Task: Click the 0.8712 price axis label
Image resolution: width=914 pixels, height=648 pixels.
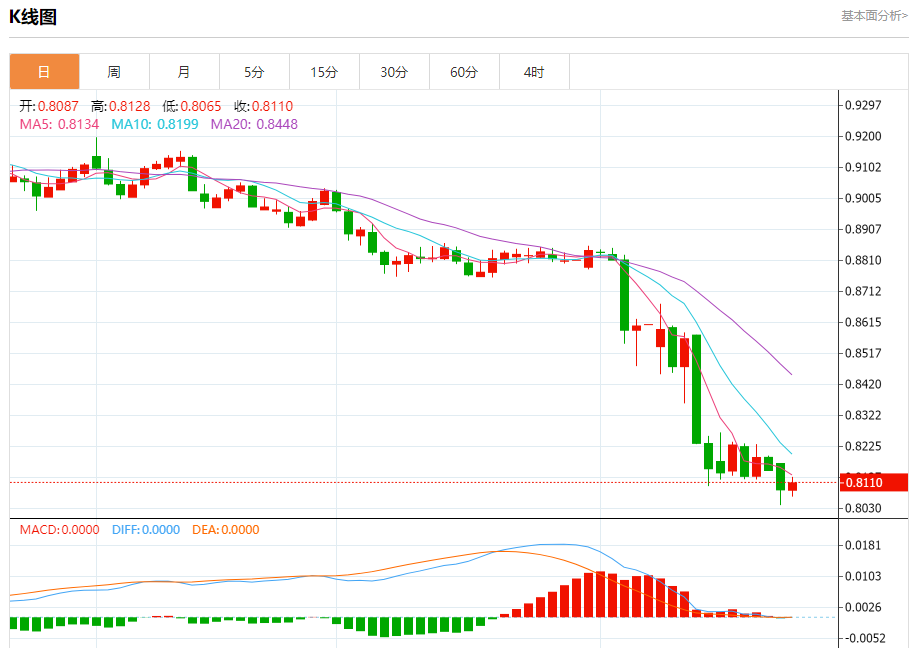Action: [x=863, y=291]
